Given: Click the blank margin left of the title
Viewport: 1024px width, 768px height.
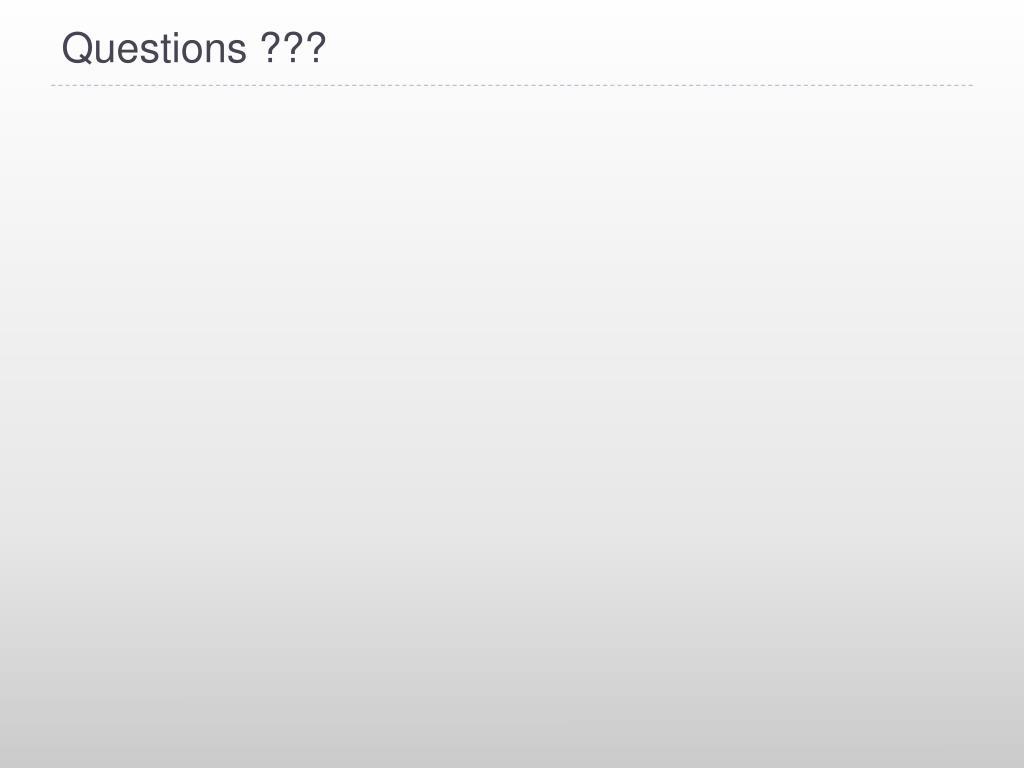Looking at the screenshot, I should pos(29,47).
